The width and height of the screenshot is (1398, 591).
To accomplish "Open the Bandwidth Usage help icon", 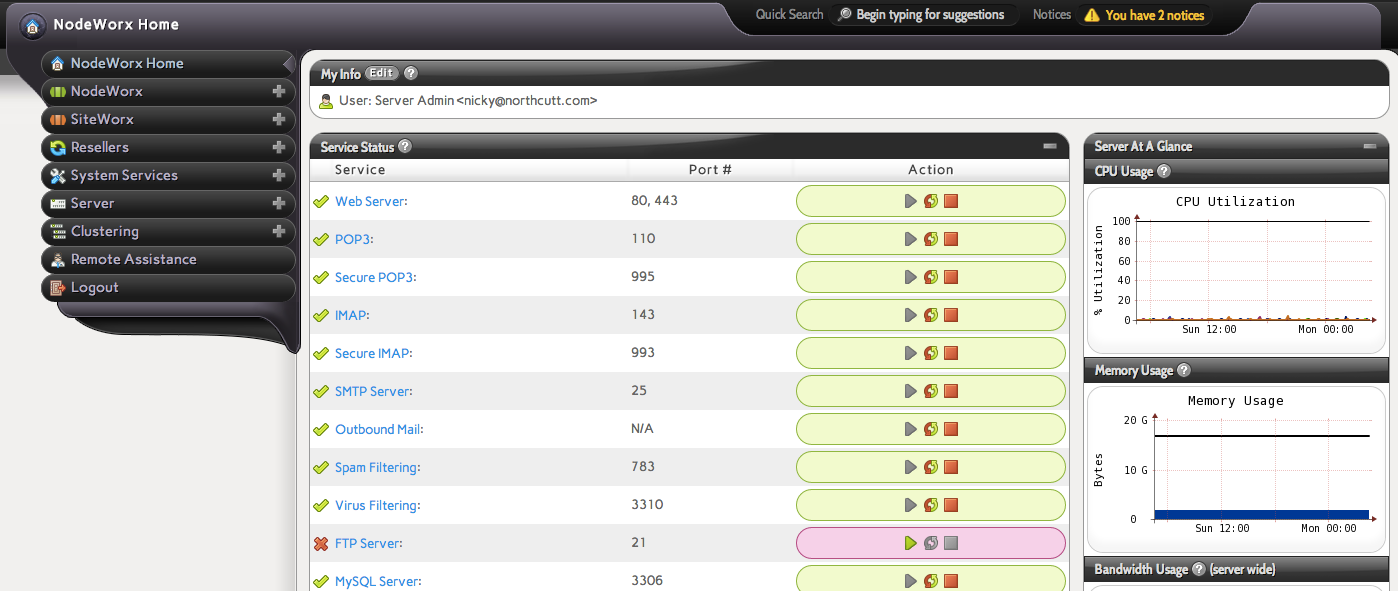I will 1198,569.
